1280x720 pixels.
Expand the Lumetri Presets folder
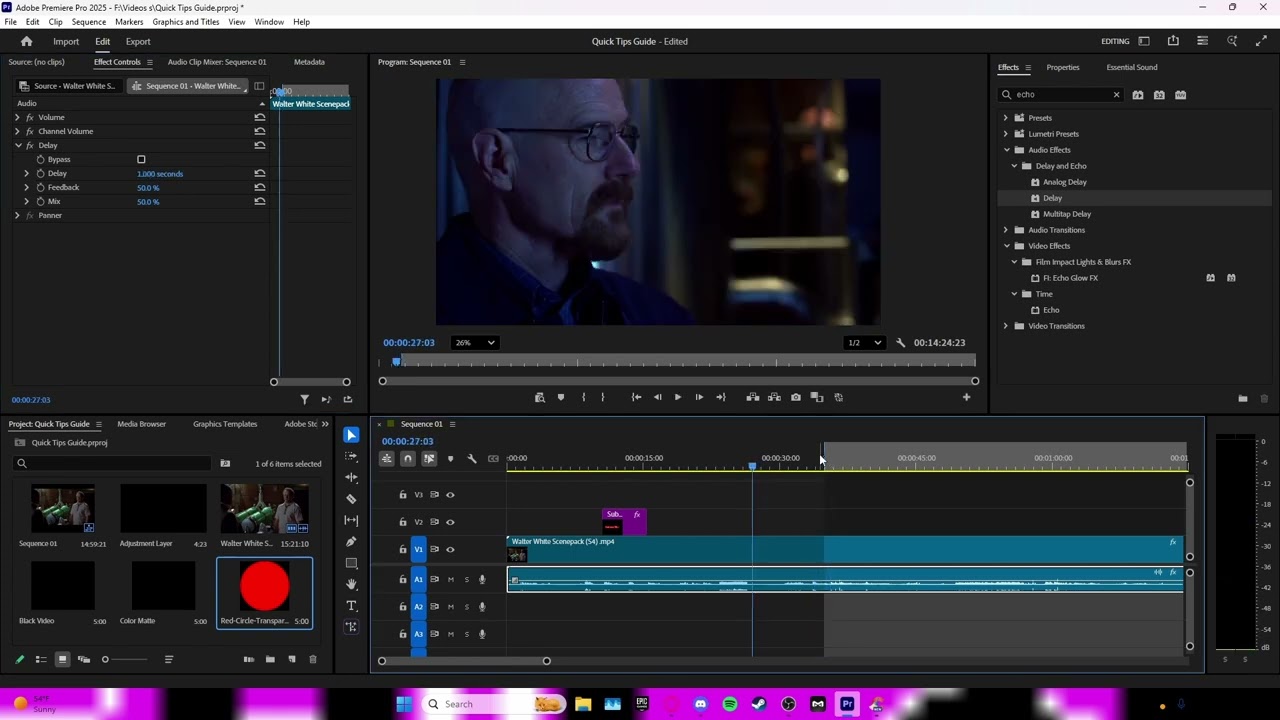point(1006,134)
